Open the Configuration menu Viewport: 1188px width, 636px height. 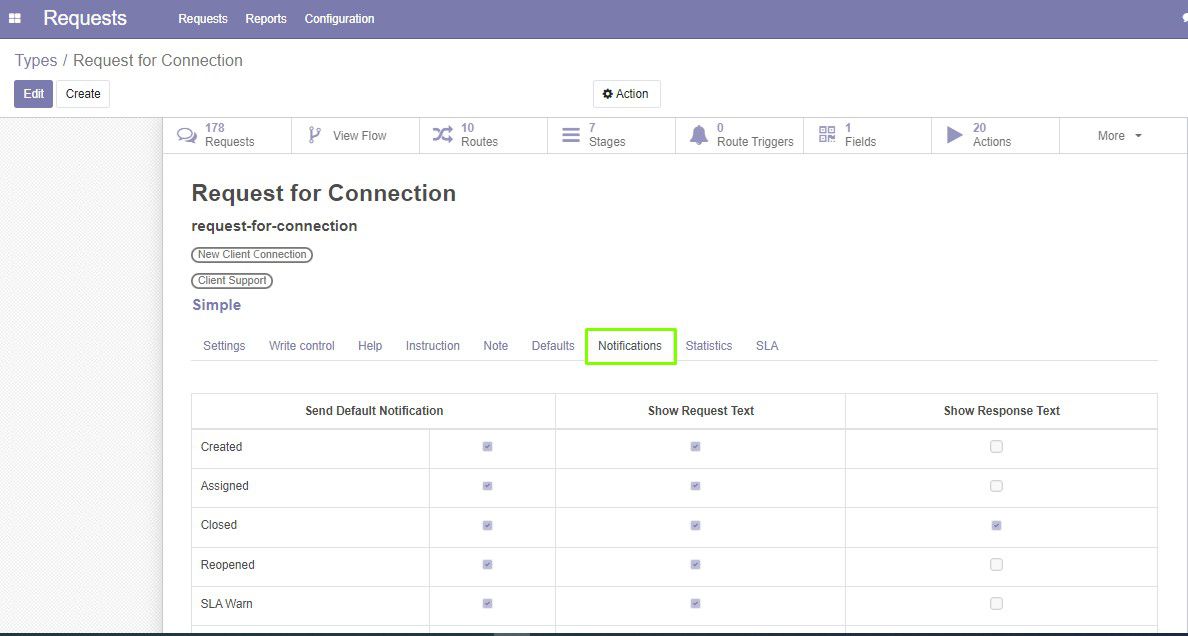[x=339, y=19]
